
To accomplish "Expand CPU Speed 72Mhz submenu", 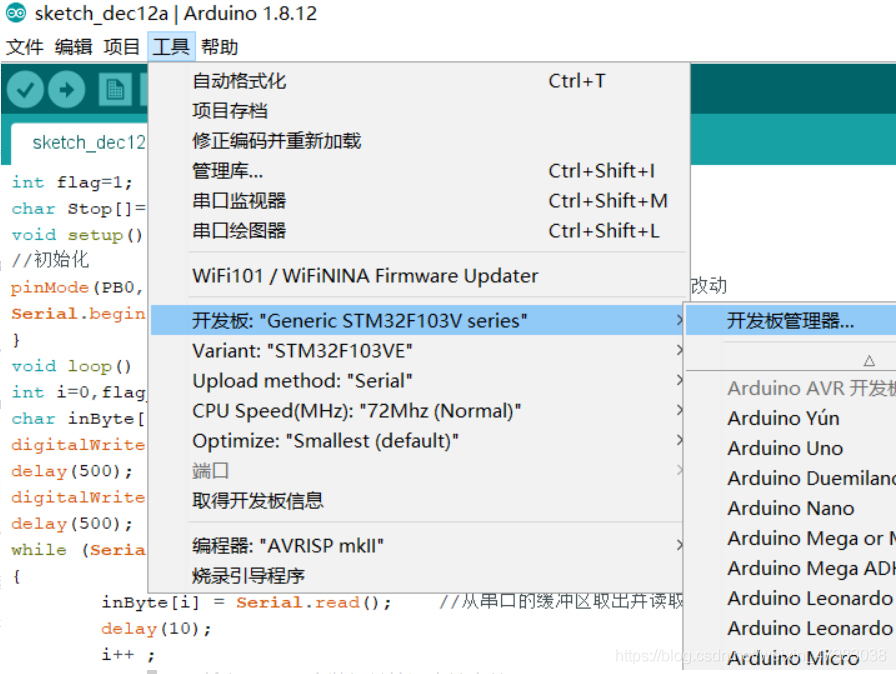I will coord(418,411).
